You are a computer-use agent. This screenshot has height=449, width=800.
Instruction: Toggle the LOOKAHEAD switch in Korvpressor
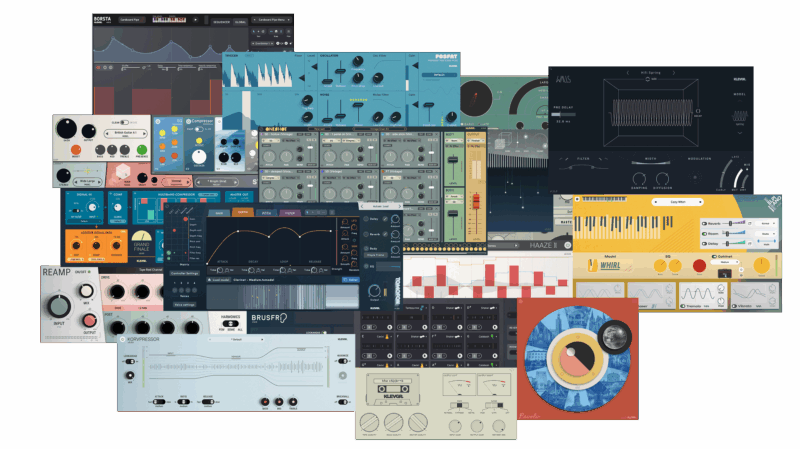point(130,361)
